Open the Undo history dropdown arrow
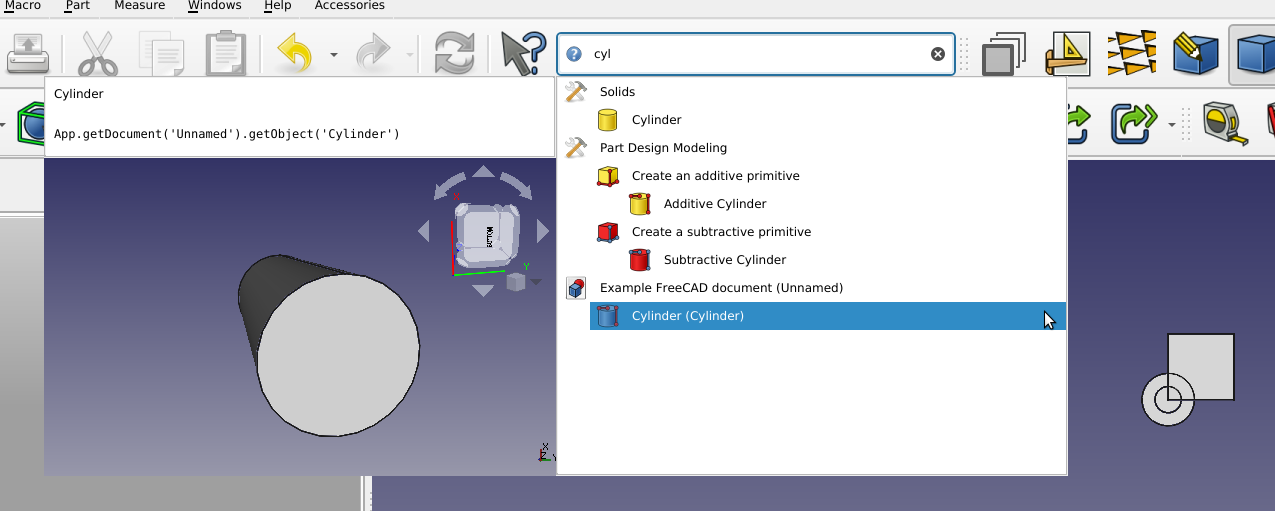Viewport: 1275px width, 511px height. (334, 54)
